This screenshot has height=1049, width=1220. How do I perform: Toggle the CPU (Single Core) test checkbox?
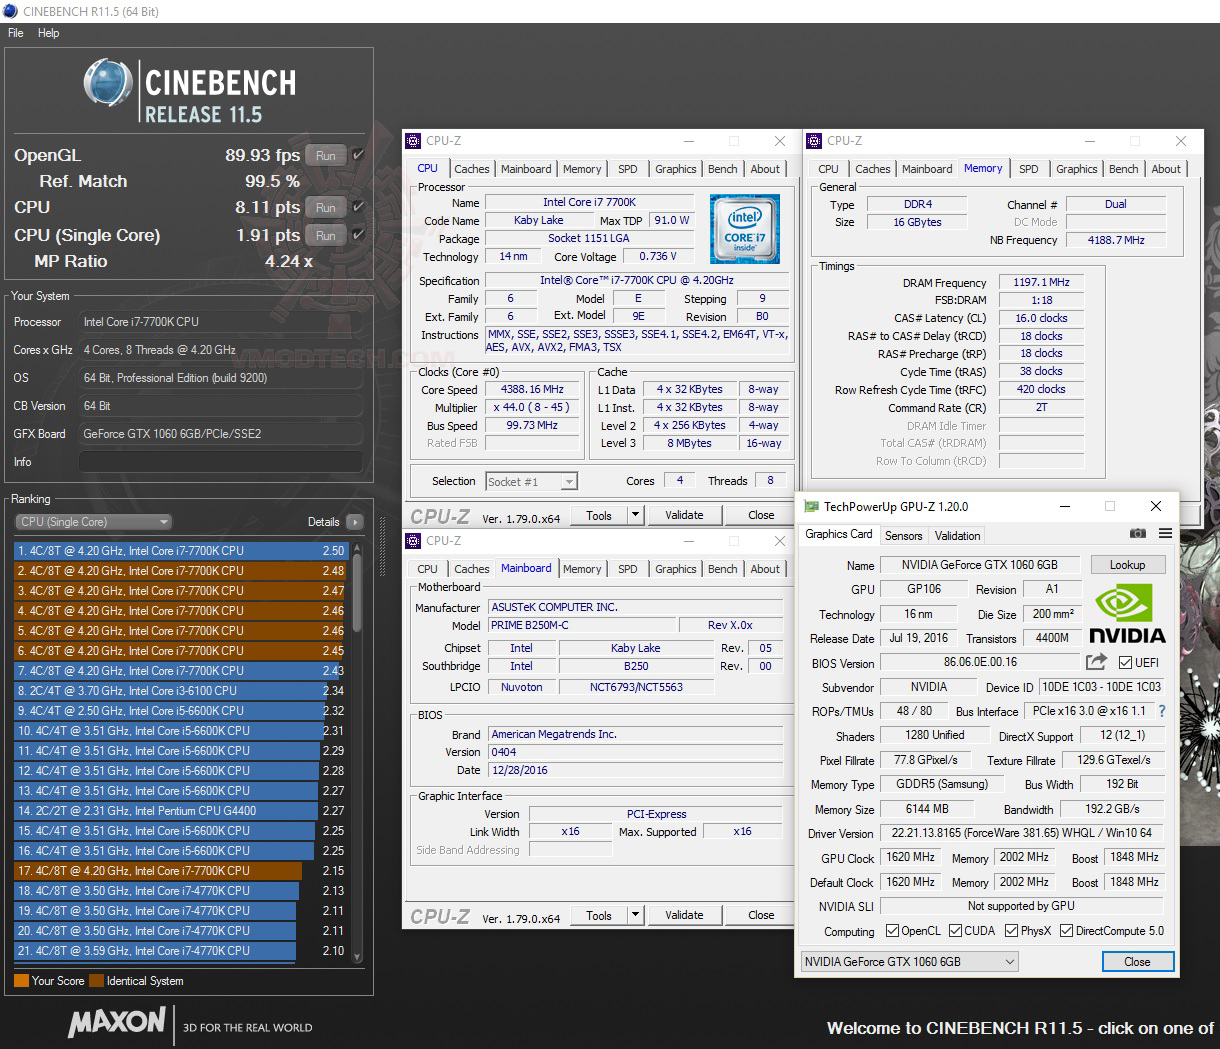(x=359, y=235)
